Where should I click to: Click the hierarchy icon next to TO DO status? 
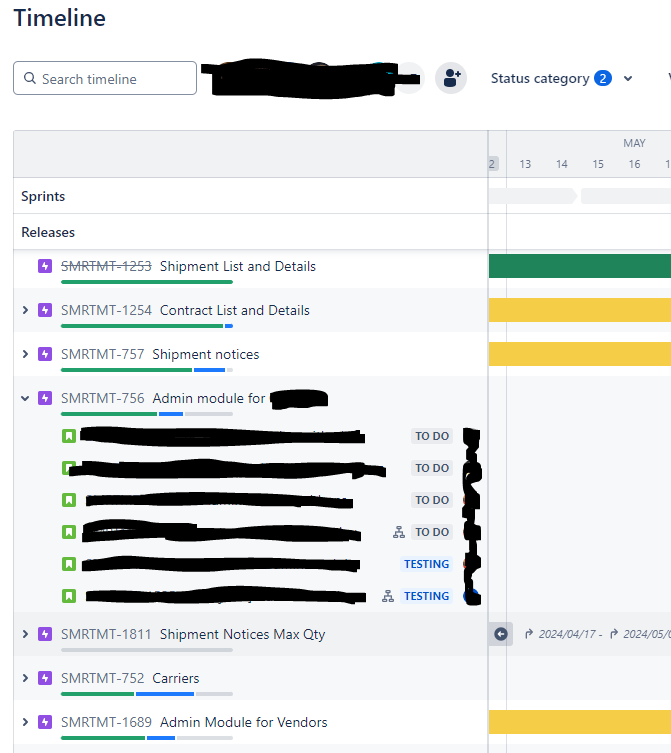pos(399,532)
